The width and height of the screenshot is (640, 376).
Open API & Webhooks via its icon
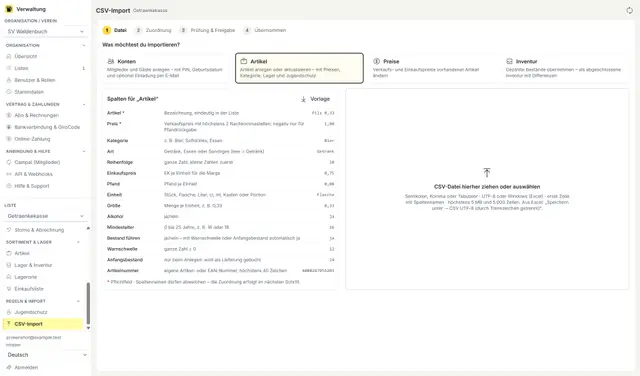click(x=9, y=174)
